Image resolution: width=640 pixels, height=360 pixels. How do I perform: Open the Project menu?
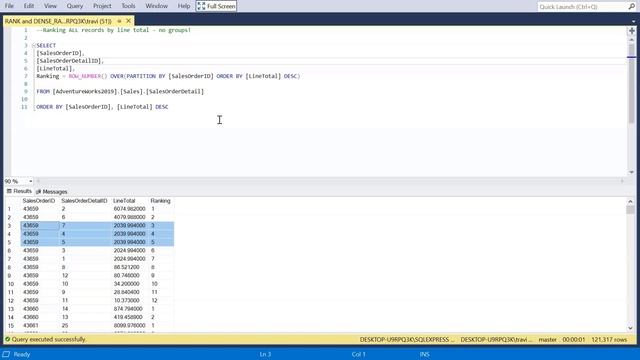click(102, 6)
